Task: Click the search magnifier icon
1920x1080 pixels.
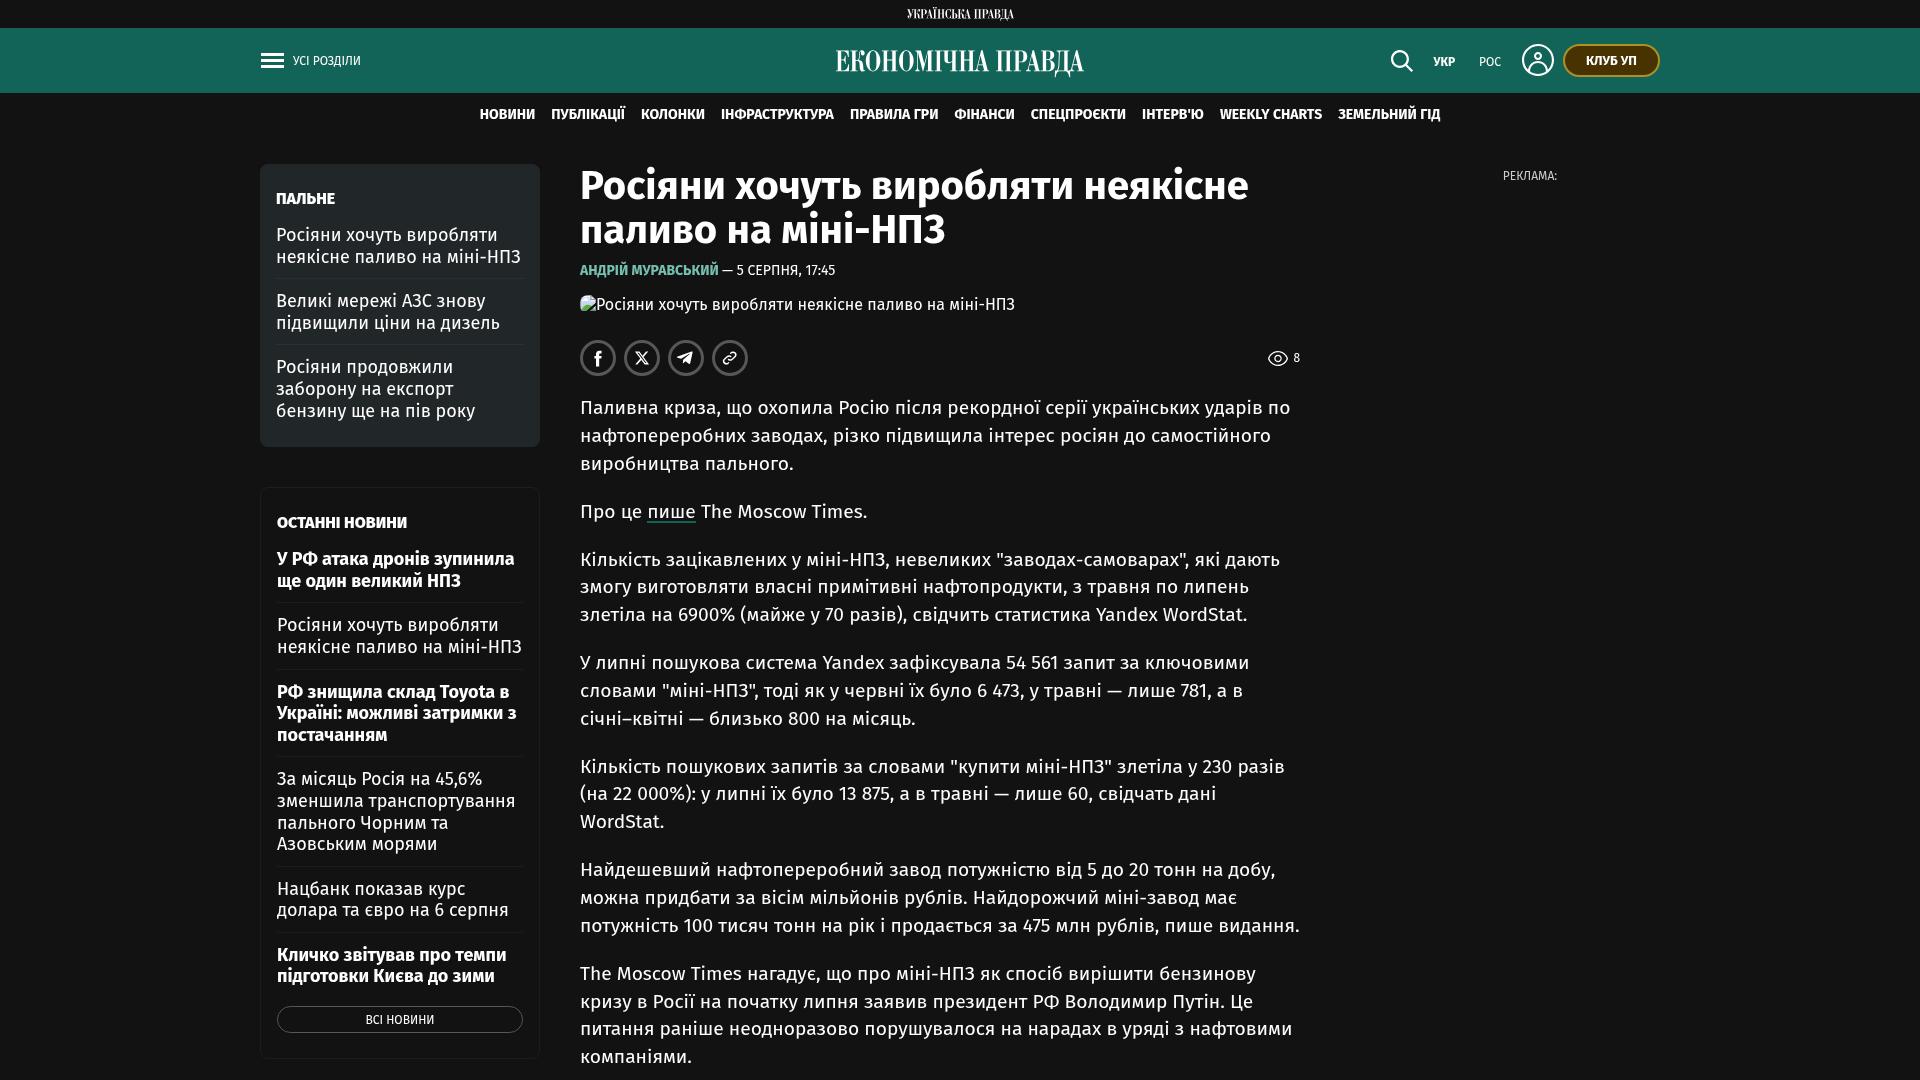Action: [x=1401, y=61]
